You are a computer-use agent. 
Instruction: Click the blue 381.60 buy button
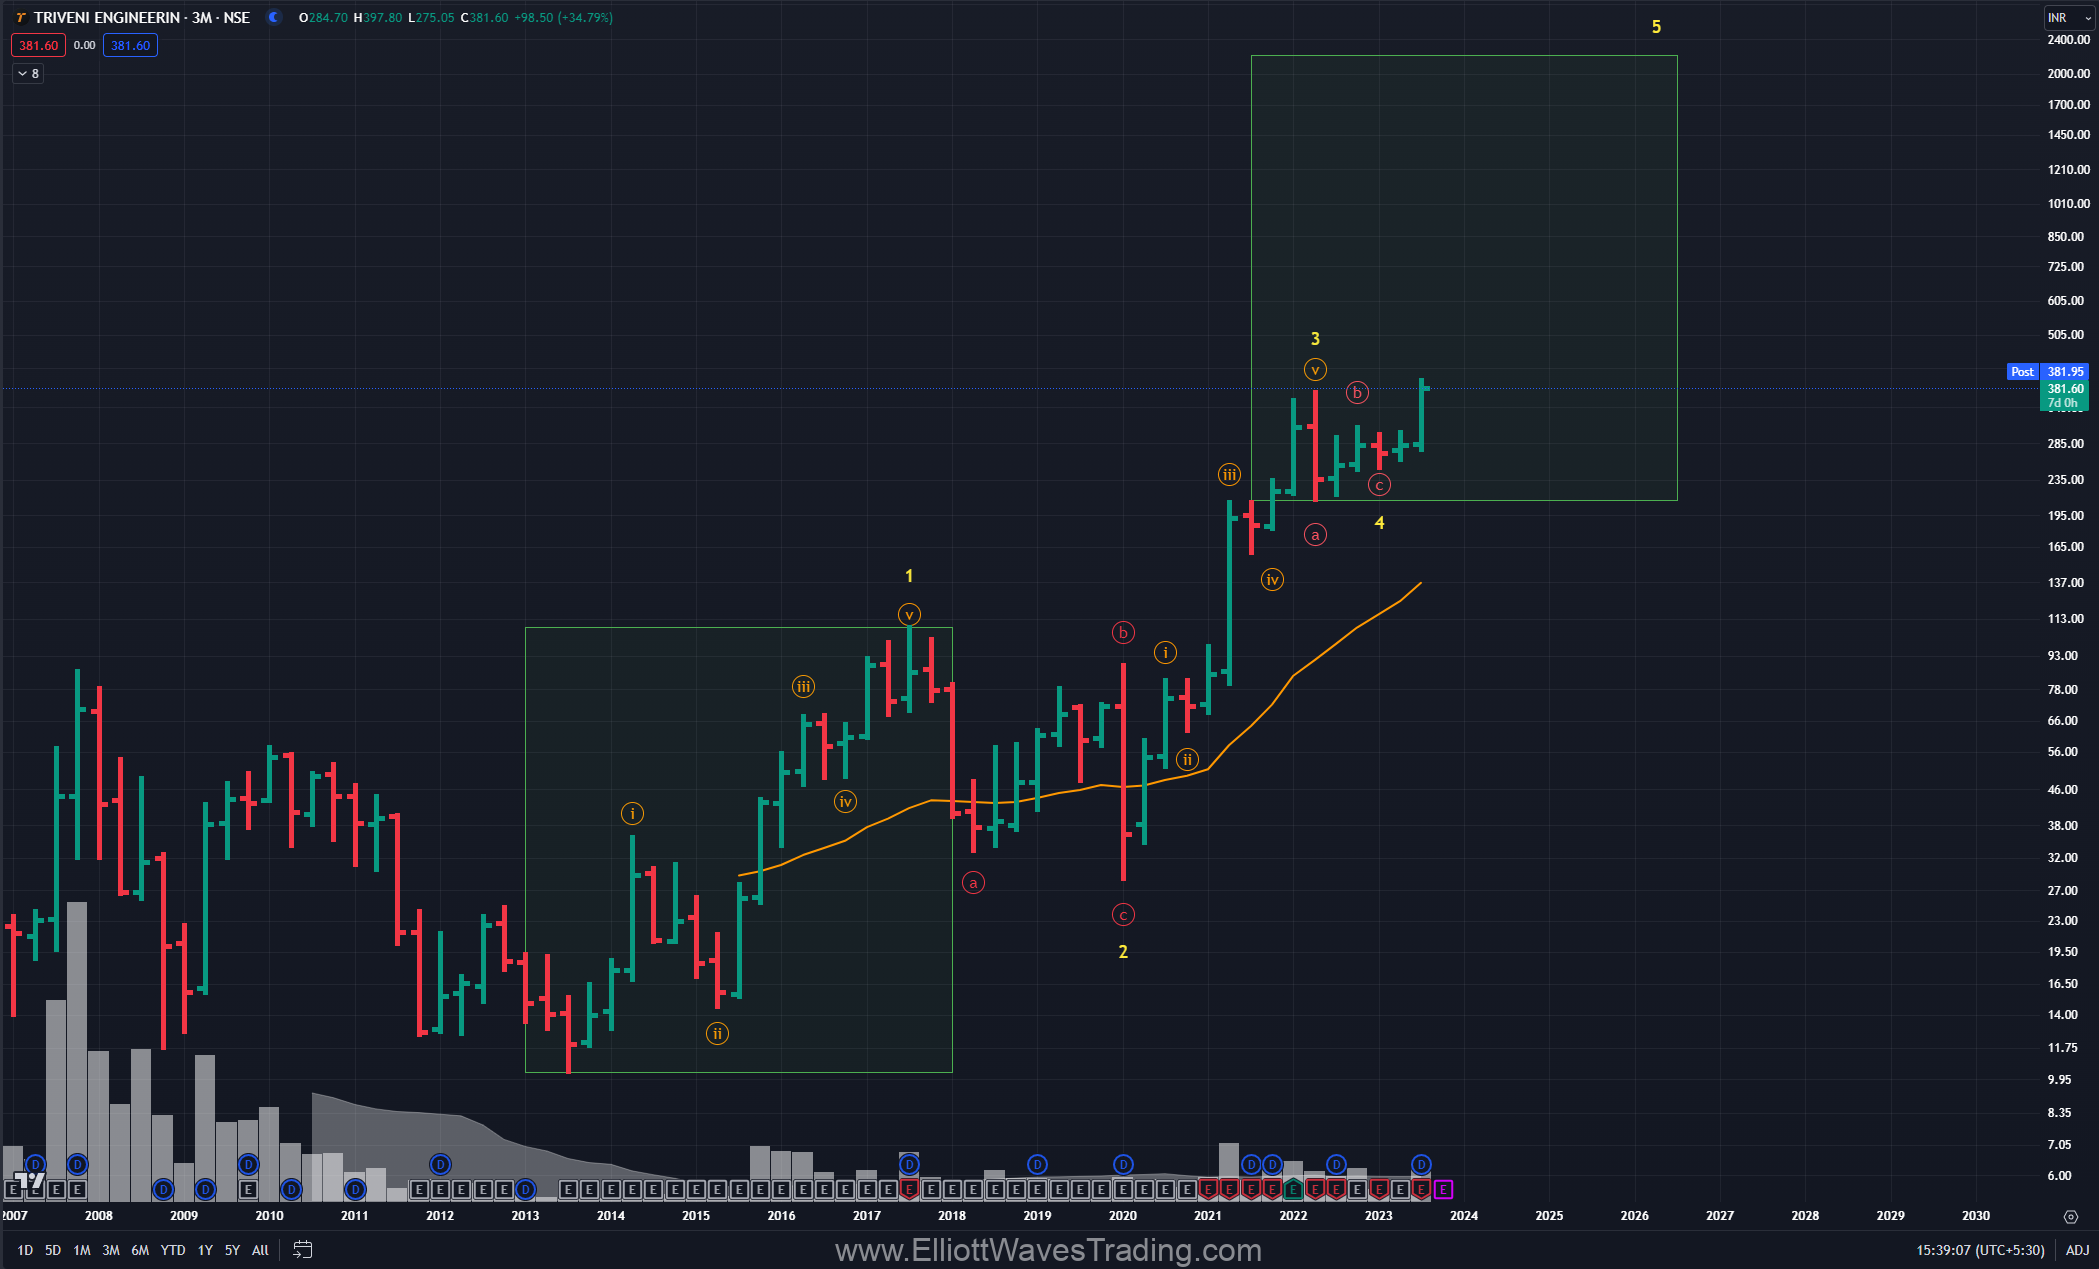(130, 45)
